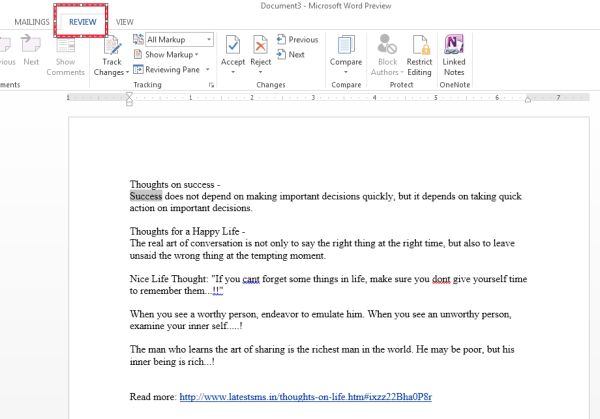600x419 pixels.
Task: Click the text 'inner being is rich'
Action: [167, 362]
